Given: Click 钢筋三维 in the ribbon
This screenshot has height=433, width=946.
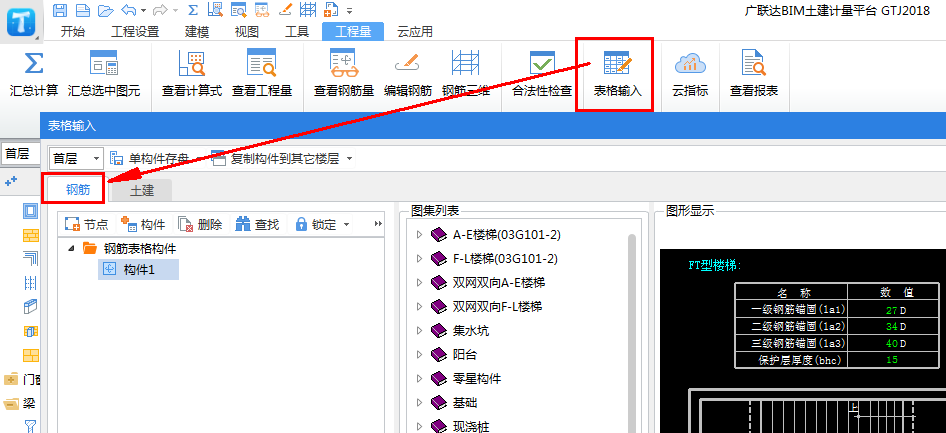Looking at the screenshot, I should [x=465, y=74].
